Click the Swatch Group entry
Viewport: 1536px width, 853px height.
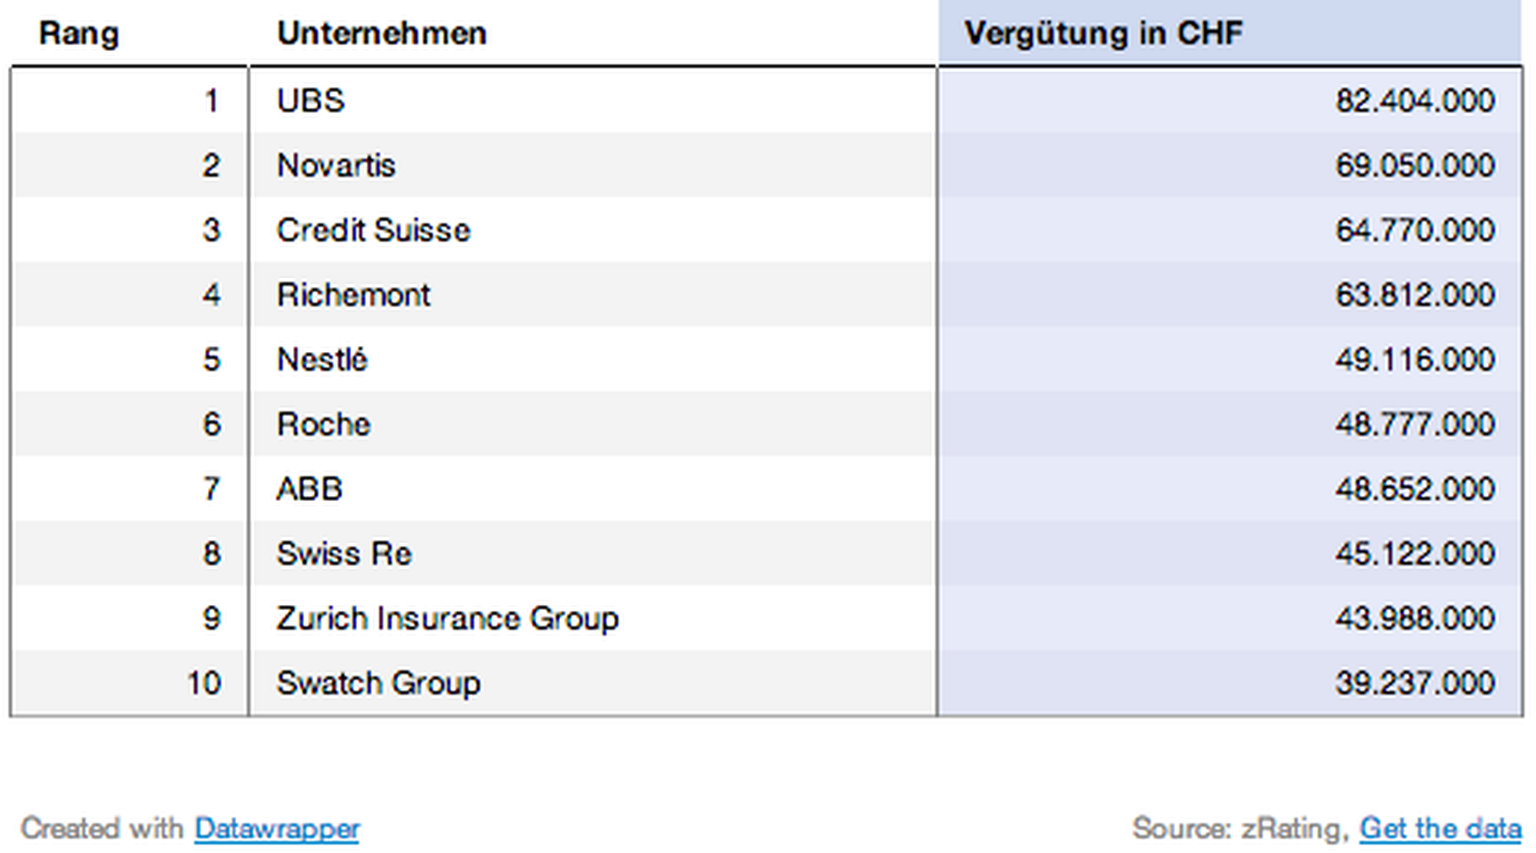pos(378,683)
